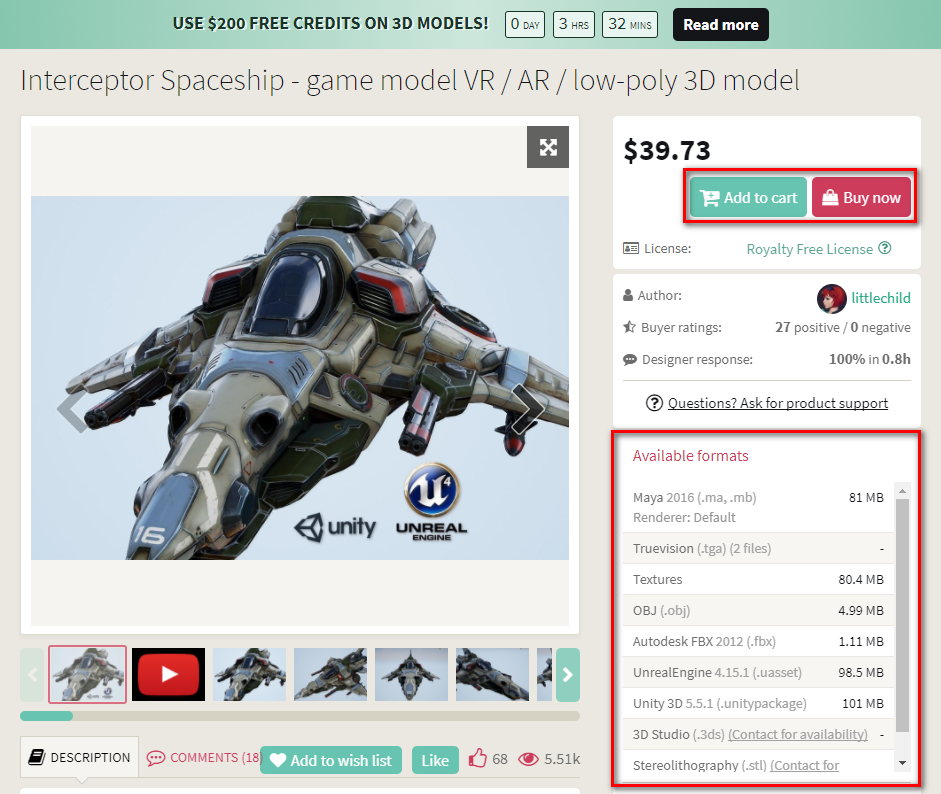
Task: Select UnrealEngine 4.15.1 (.uasset) row
Action: pos(758,672)
